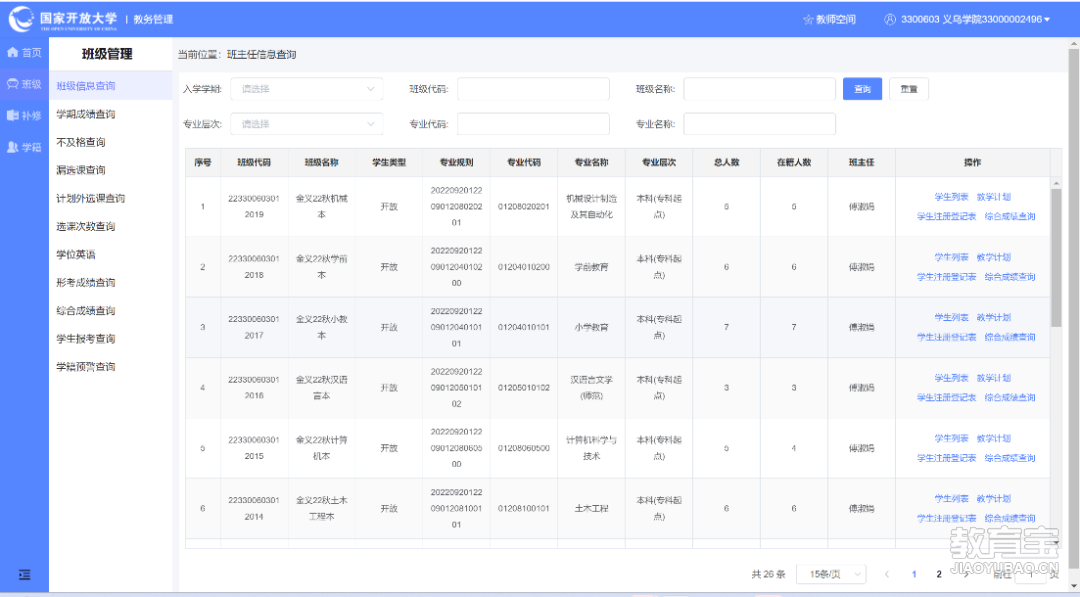Click the 专业规则 column header

coord(457,163)
